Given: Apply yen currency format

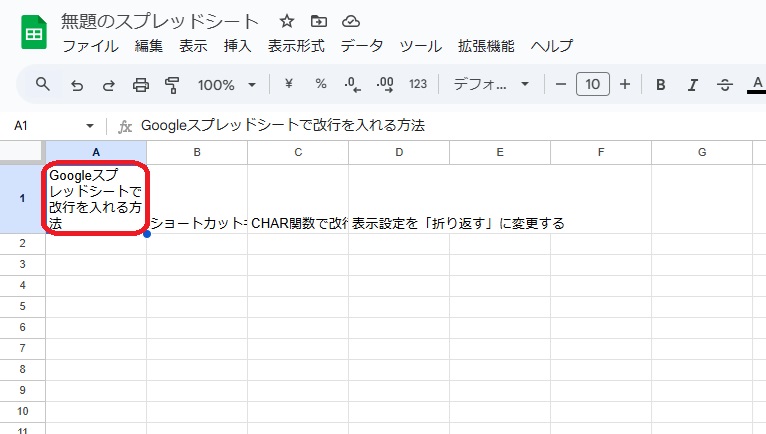Looking at the screenshot, I should (x=289, y=84).
